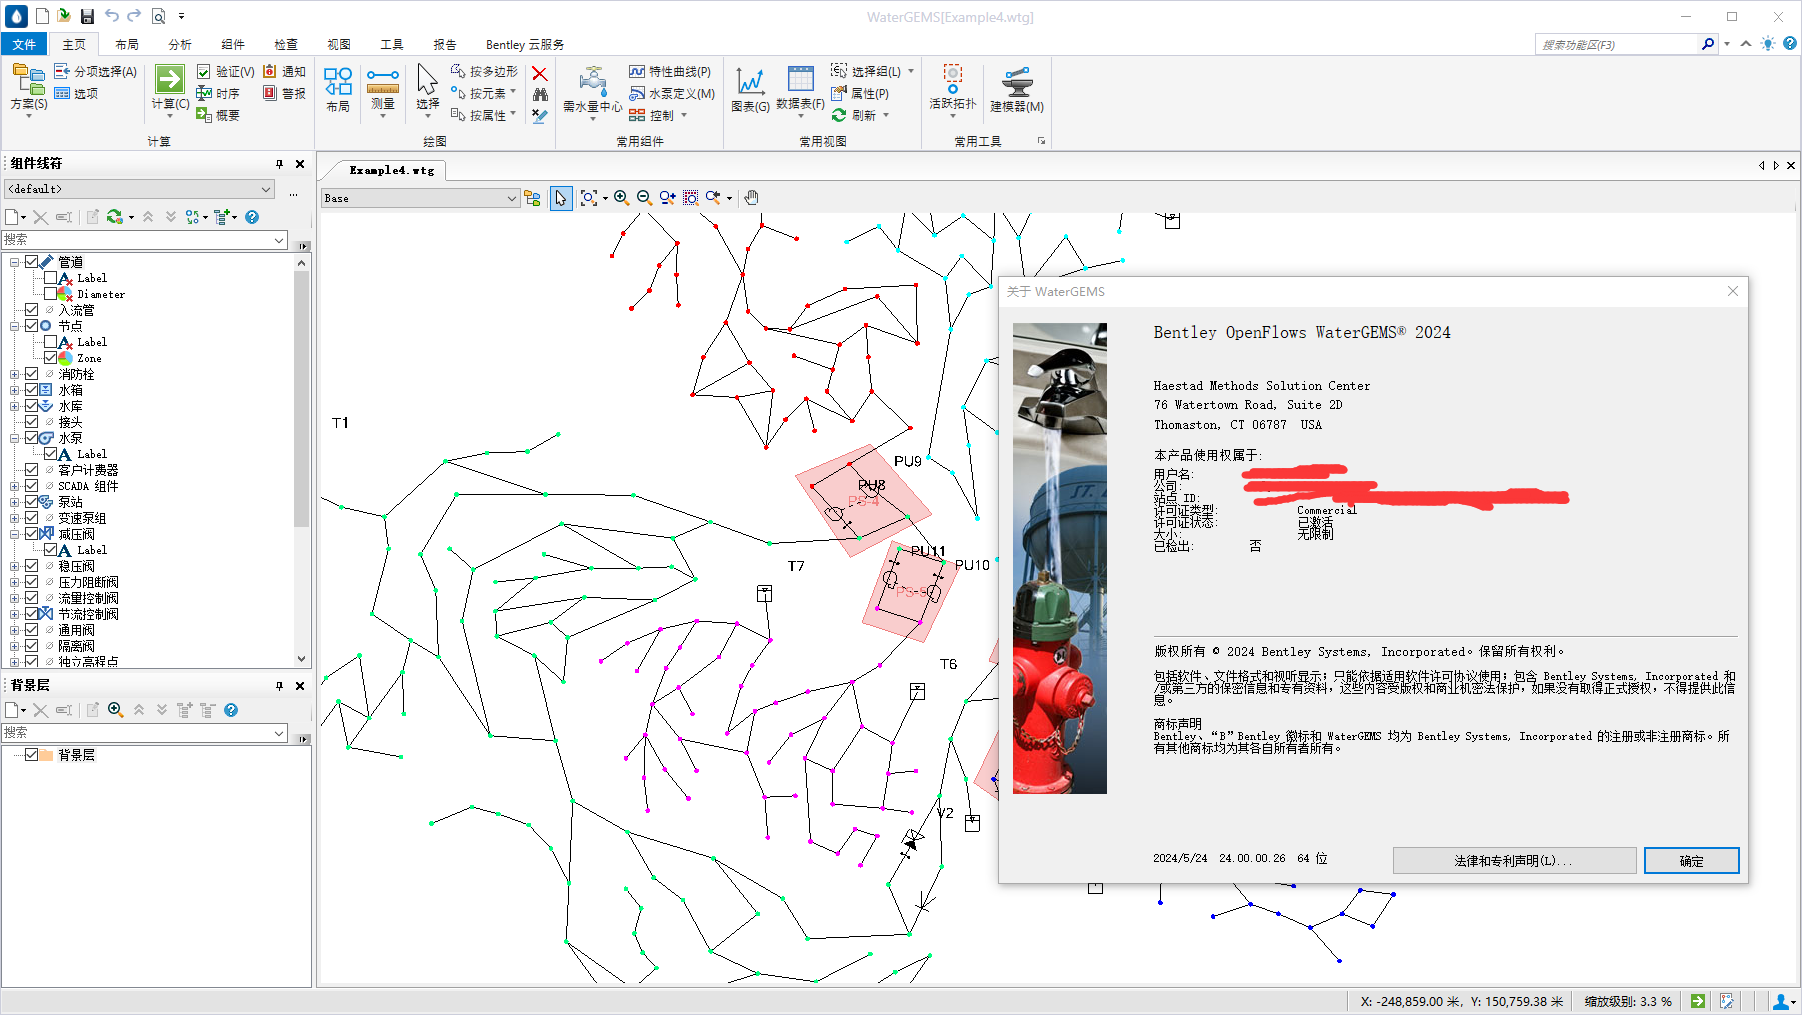This screenshot has width=1802, height=1015.
Task: Switch to the 组件 ribbon tab
Action: 233,44
